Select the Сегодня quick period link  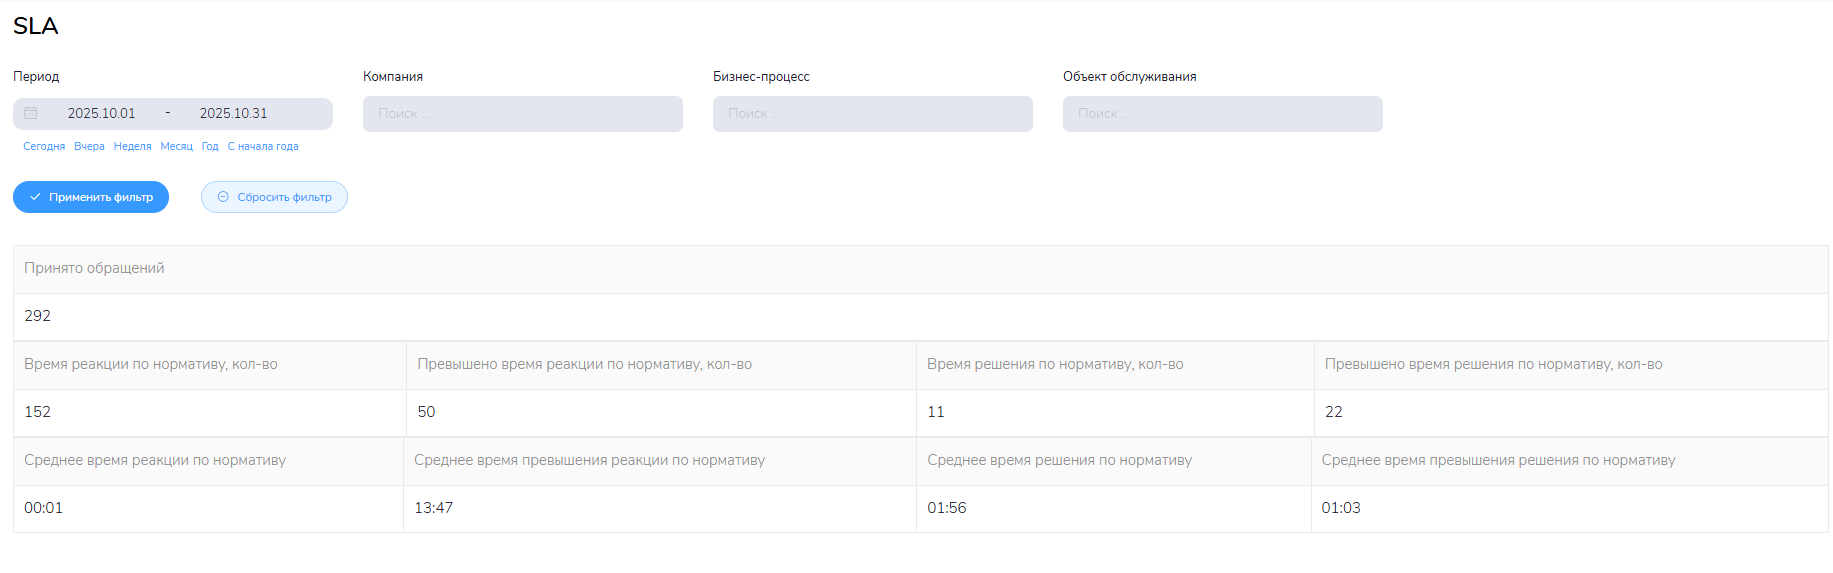[x=44, y=147]
